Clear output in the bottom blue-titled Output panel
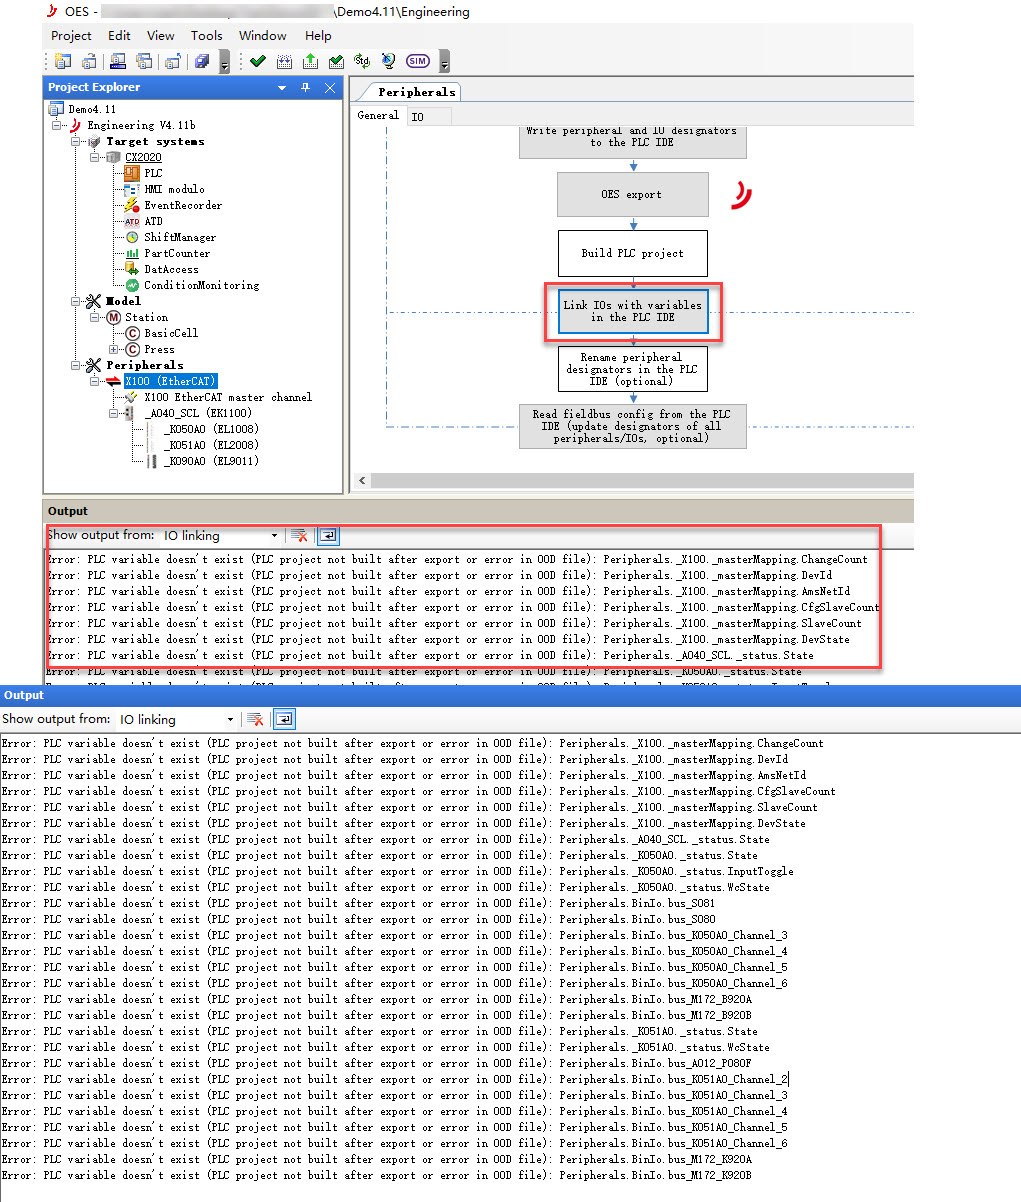This screenshot has height=1202, width=1021. pos(255,719)
